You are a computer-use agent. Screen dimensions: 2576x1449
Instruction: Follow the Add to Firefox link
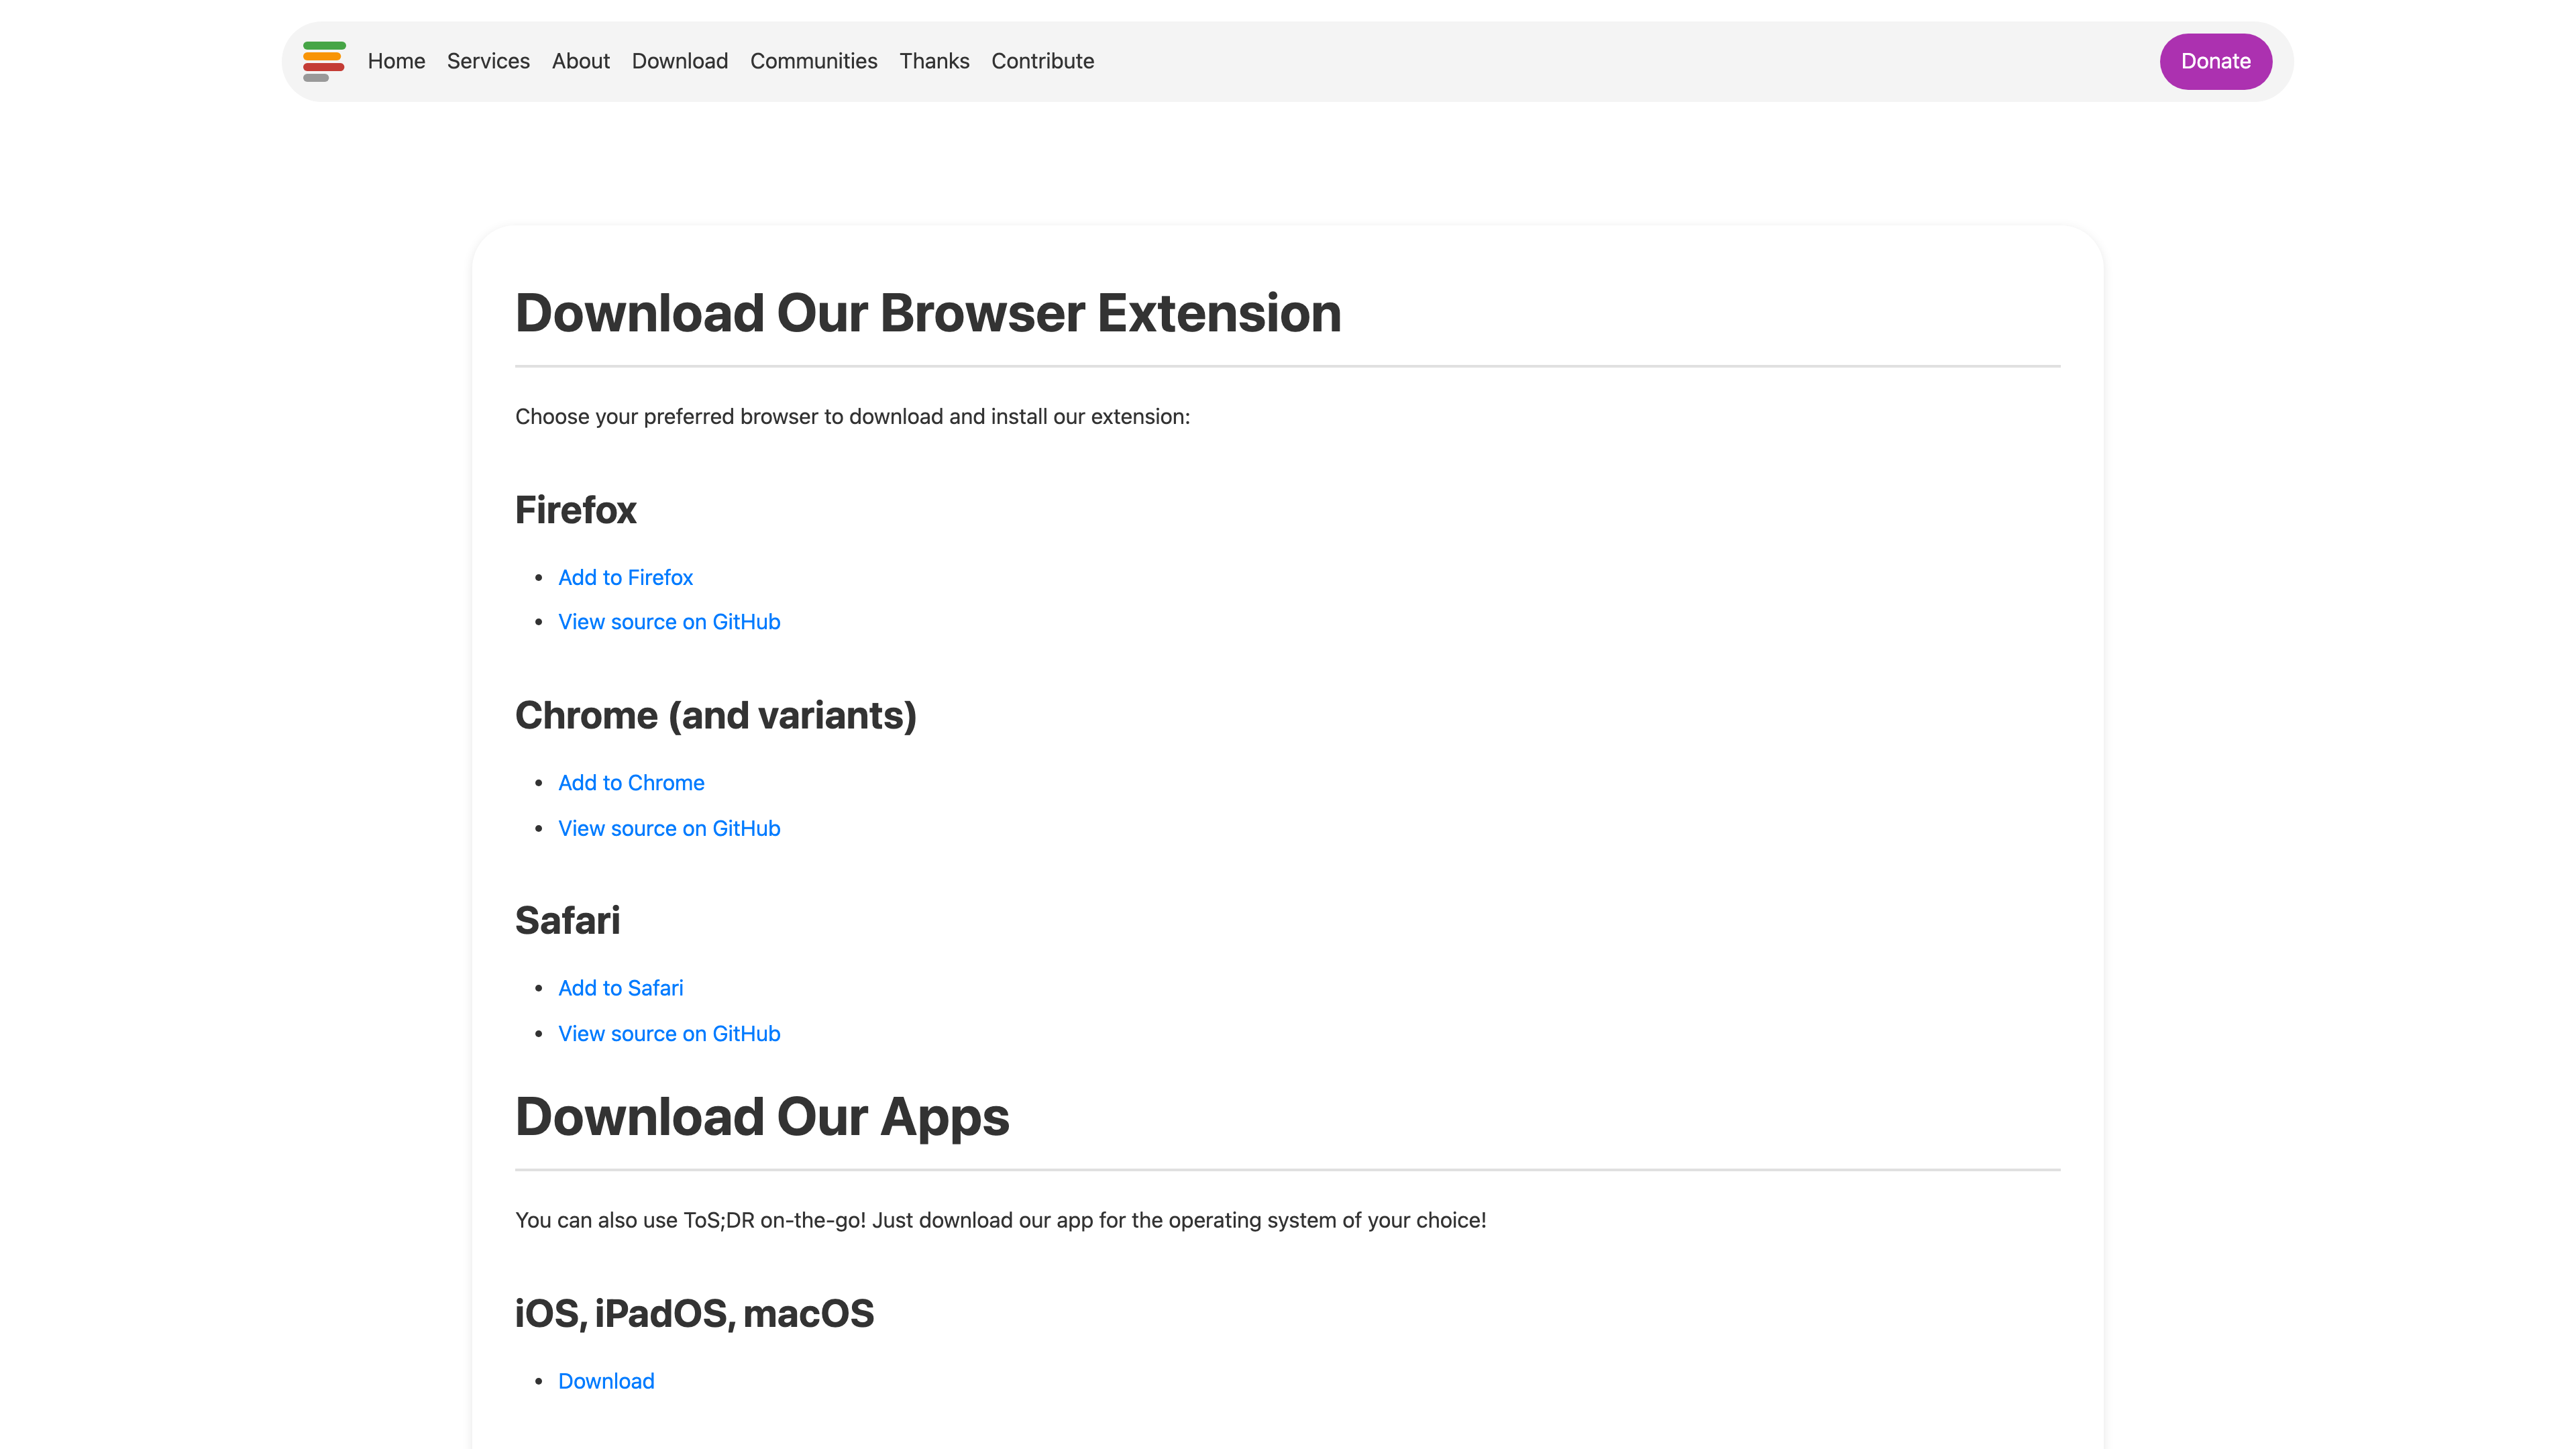pos(625,577)
